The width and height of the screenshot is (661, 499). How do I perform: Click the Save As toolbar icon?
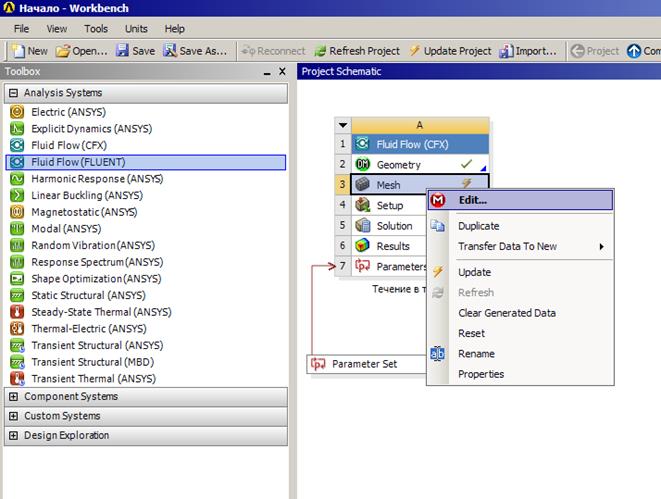(x=197, y=51)
